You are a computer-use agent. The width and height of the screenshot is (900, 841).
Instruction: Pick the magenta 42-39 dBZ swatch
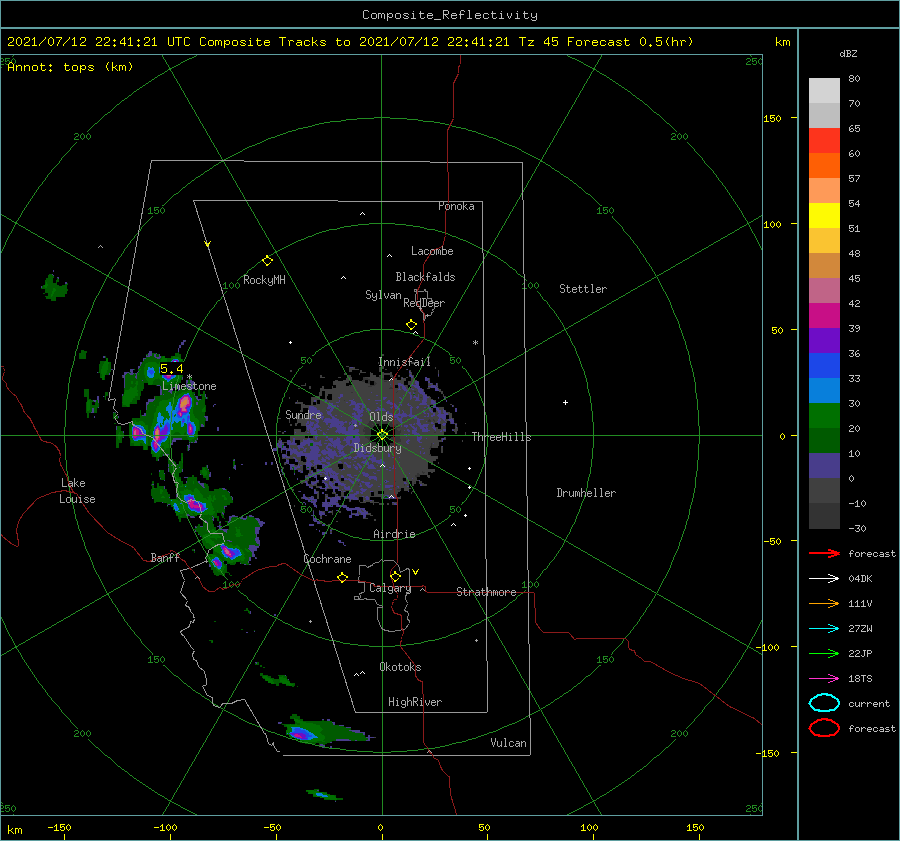pyautogui.click(x=824, y=316)
